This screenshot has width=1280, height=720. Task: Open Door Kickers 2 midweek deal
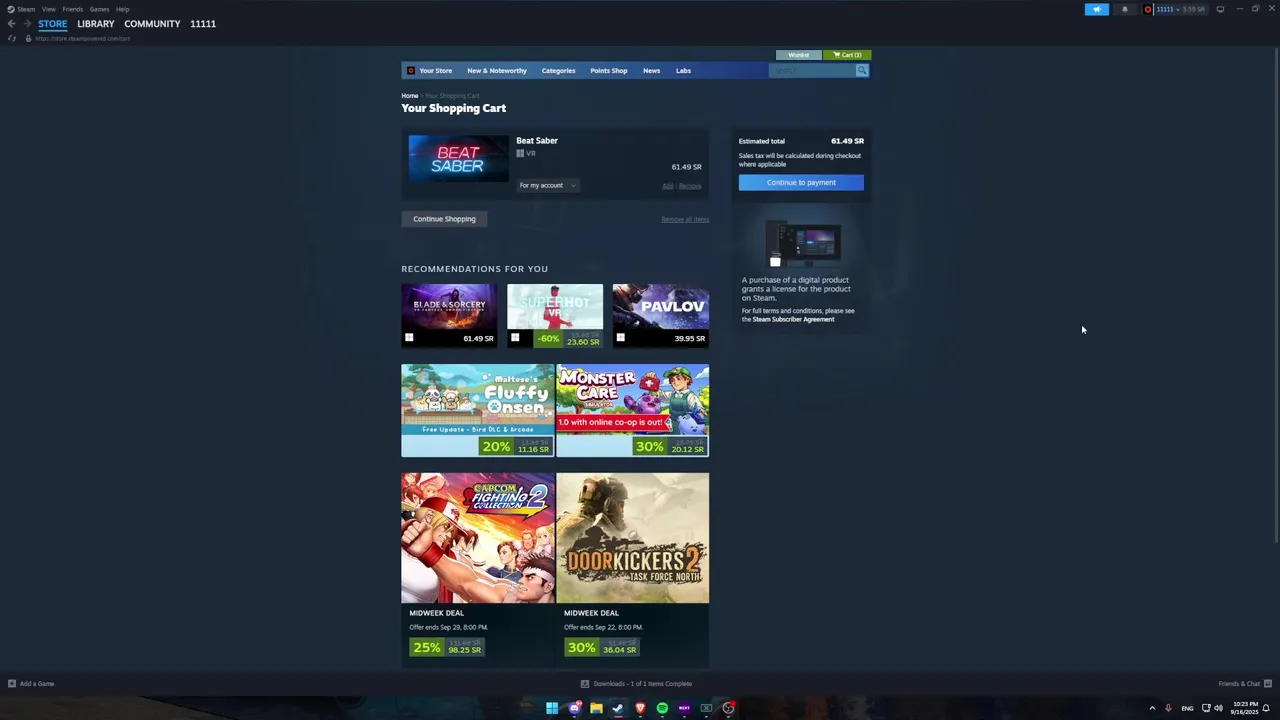pyautogui.click(x=633, y=570)
